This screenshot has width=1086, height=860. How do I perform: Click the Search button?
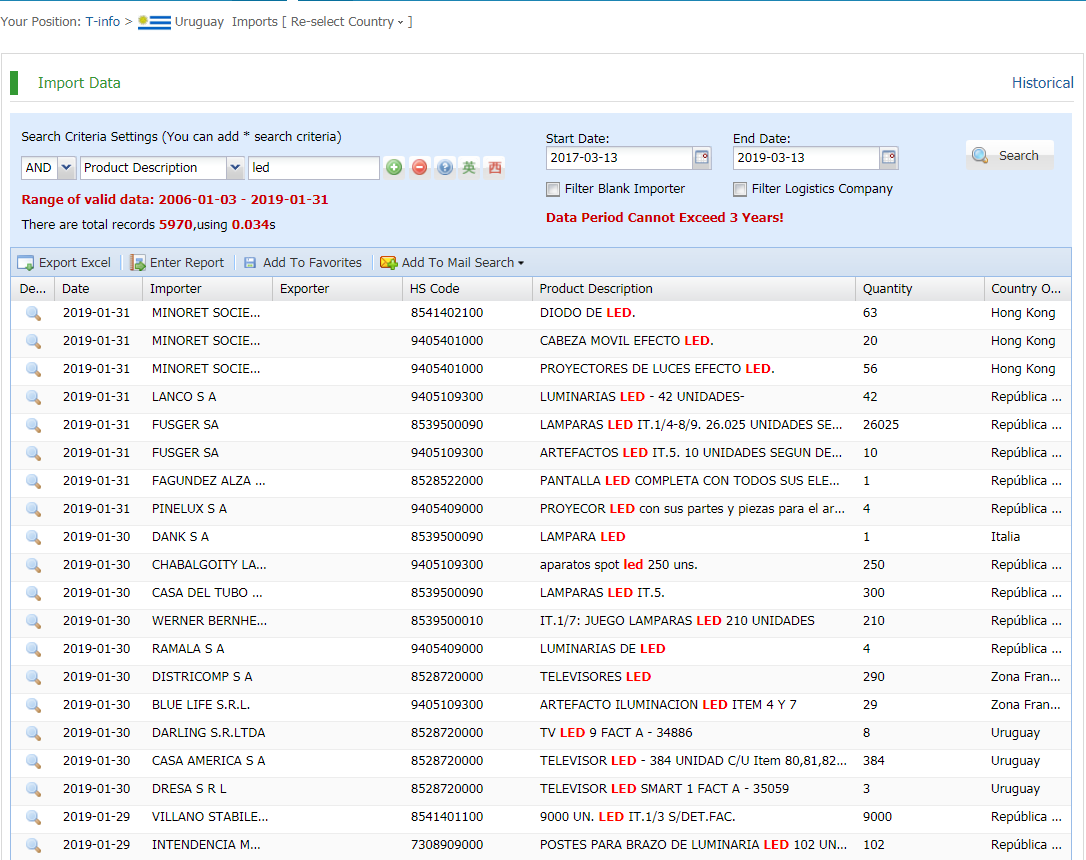tap(1009, 156)
